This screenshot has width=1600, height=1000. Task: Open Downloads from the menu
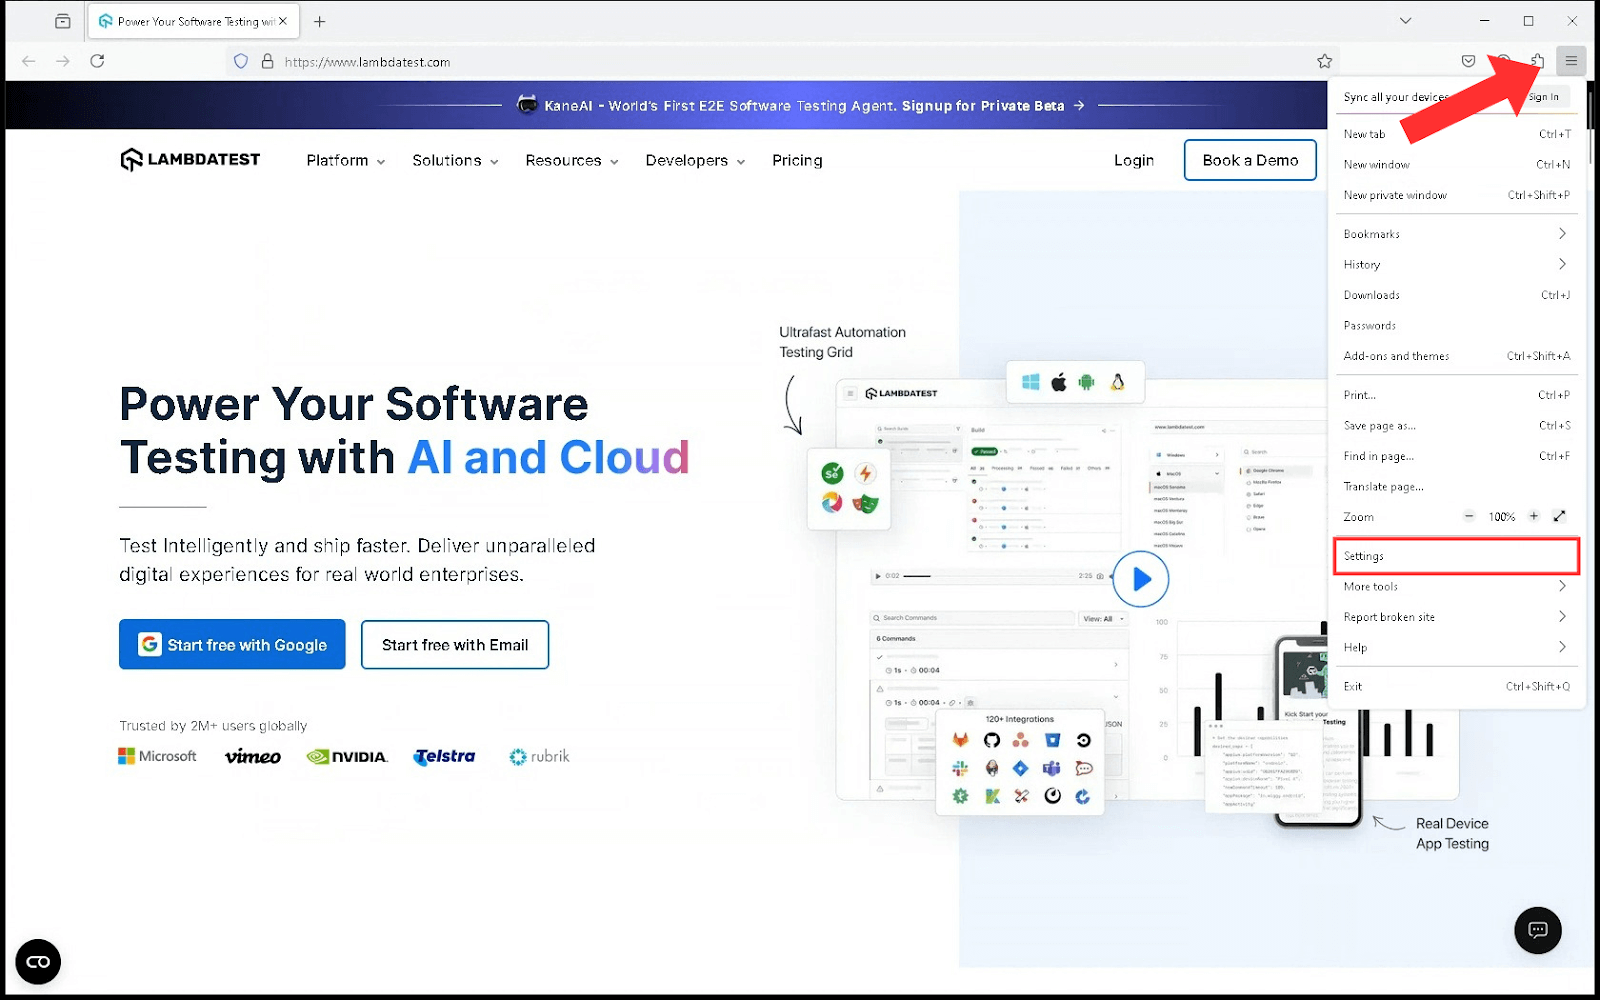pyautogui.click(x=1455, y=295)
